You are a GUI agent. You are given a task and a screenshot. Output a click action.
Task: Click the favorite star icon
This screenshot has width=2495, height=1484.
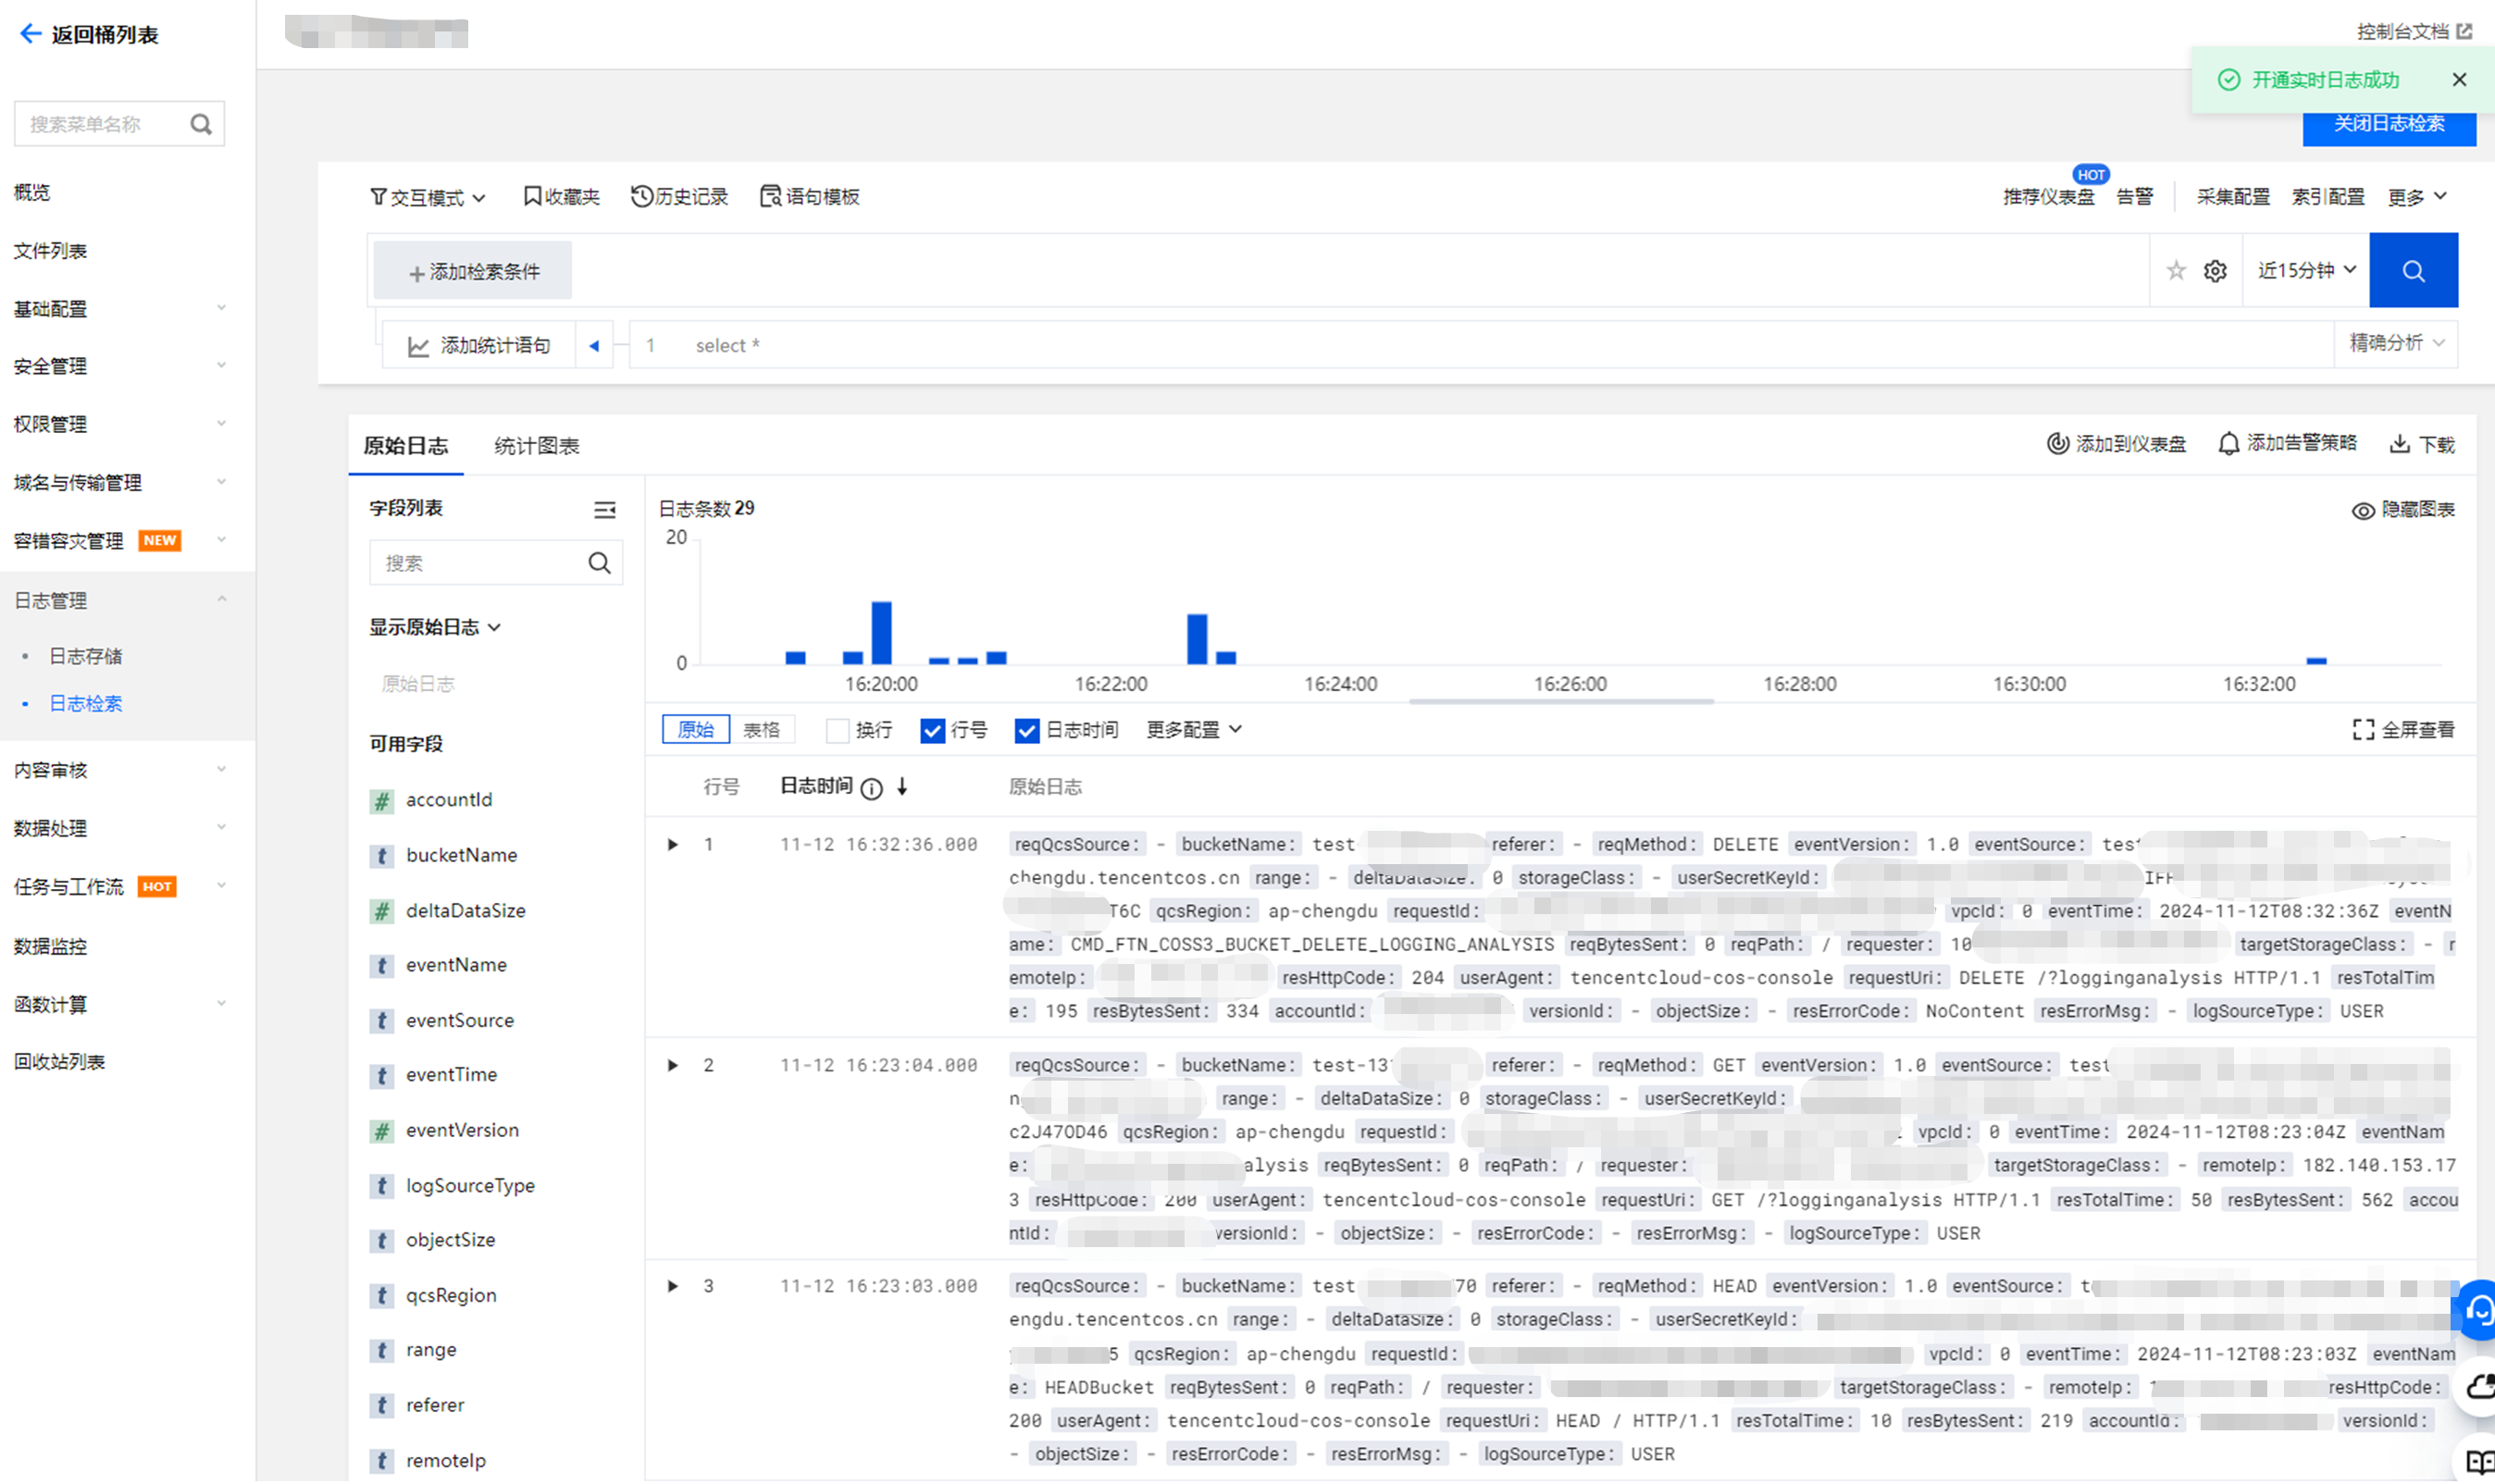click(x=2175, y=270)
